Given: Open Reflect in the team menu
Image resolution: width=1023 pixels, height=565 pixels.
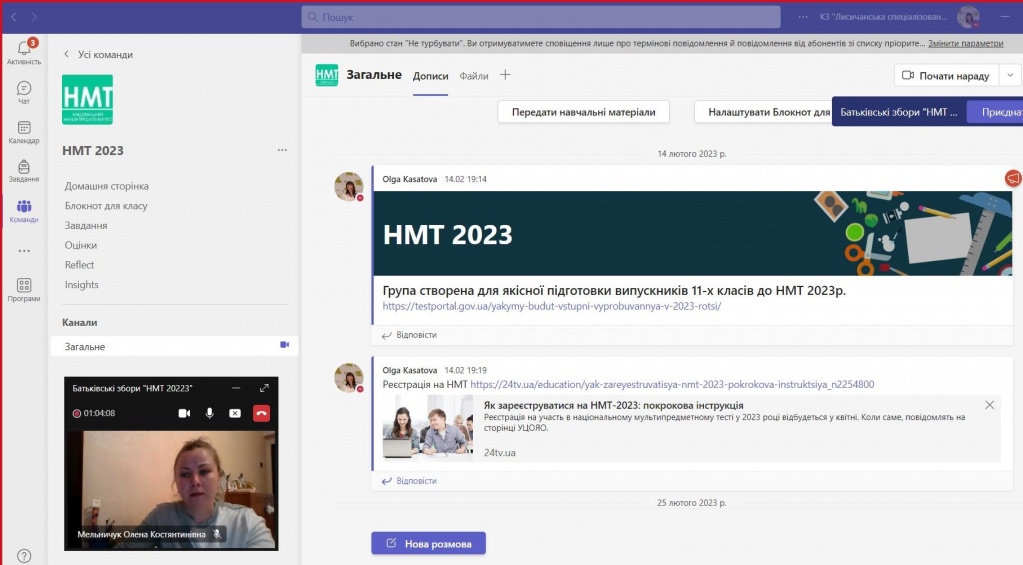Looking at the screenshot, I should tap(79, 265).
